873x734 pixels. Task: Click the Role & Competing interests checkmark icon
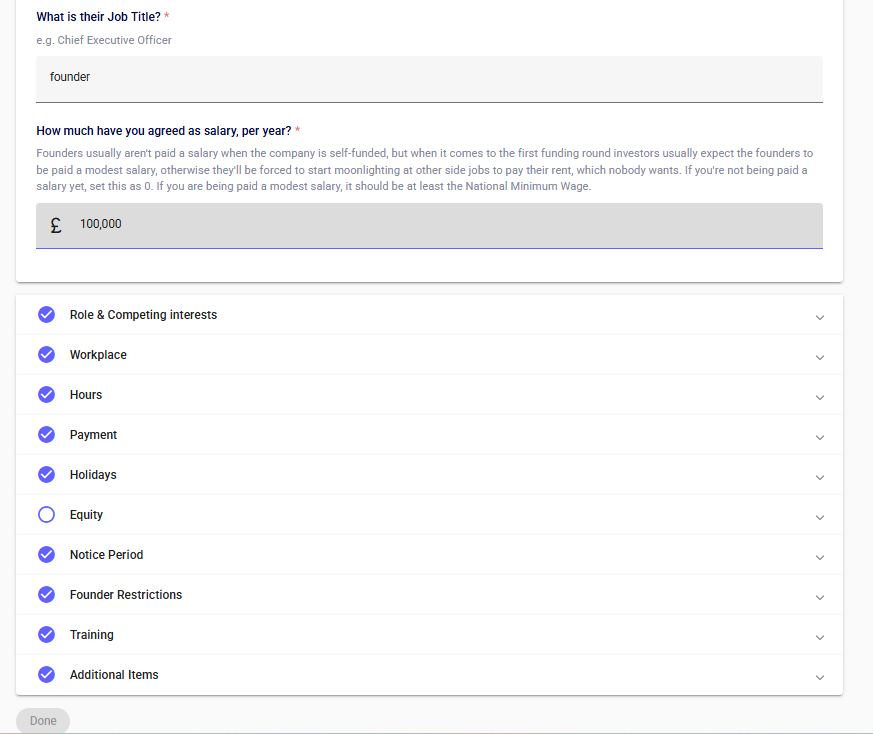[x=46, y=315]
